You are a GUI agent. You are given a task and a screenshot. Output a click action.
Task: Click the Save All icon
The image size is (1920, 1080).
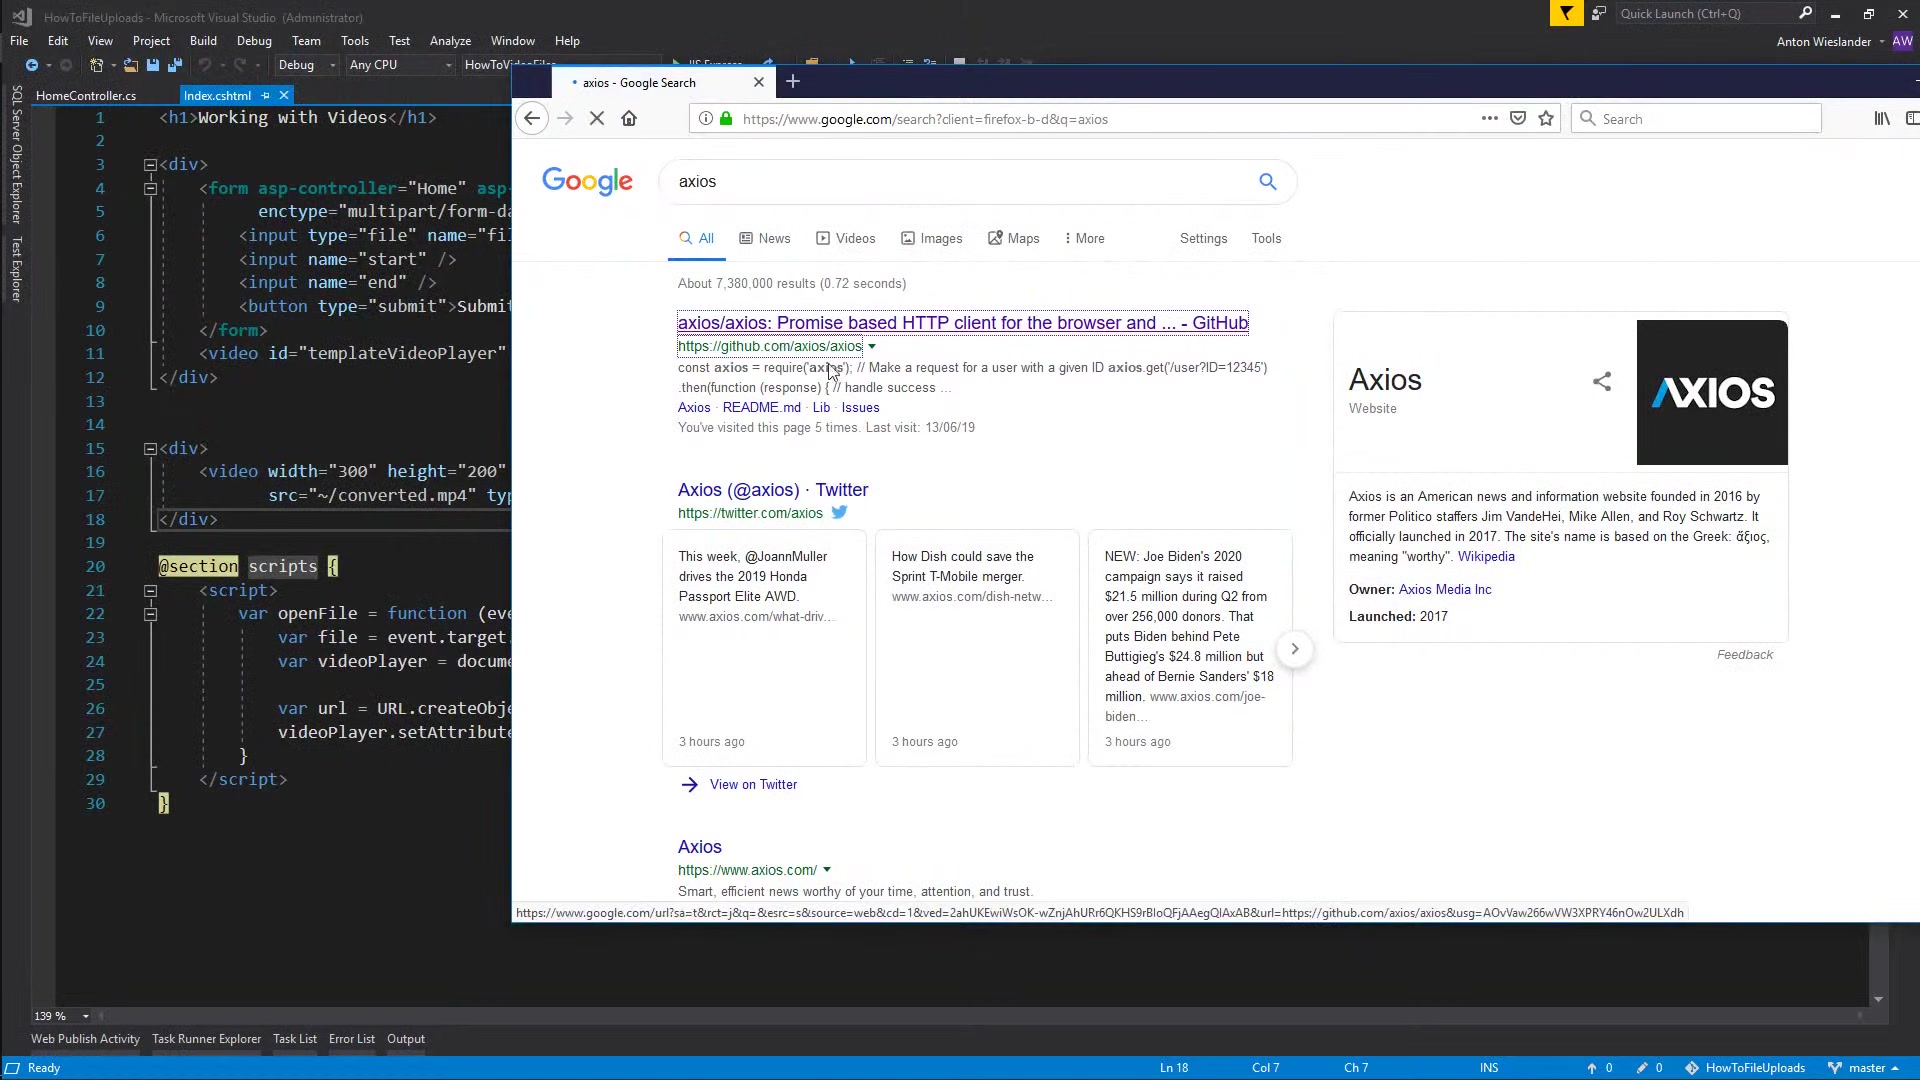point(175,65)
